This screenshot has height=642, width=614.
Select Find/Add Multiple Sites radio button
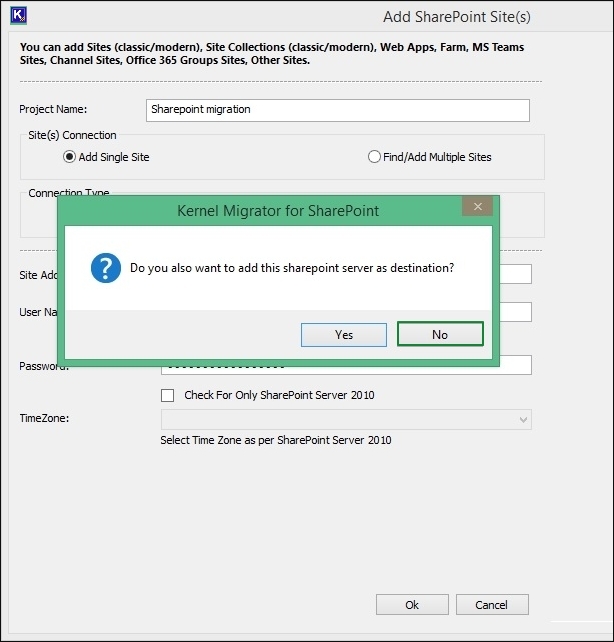point(375,157)
